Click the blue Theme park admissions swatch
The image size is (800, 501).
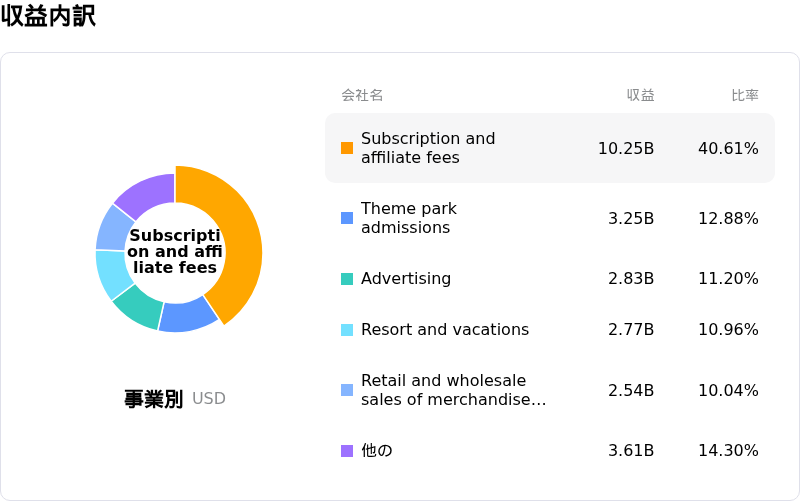point(347,218)
